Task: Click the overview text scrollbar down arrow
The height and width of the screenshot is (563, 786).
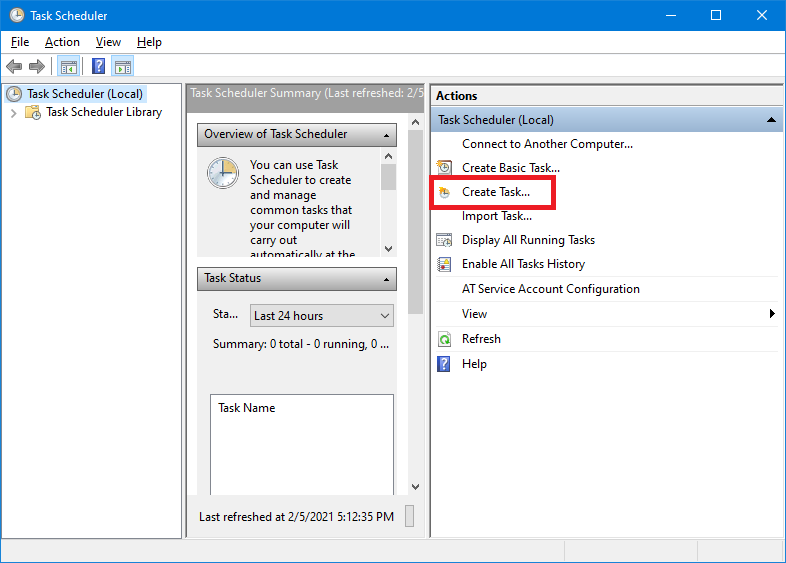Action: click(388, 249)
